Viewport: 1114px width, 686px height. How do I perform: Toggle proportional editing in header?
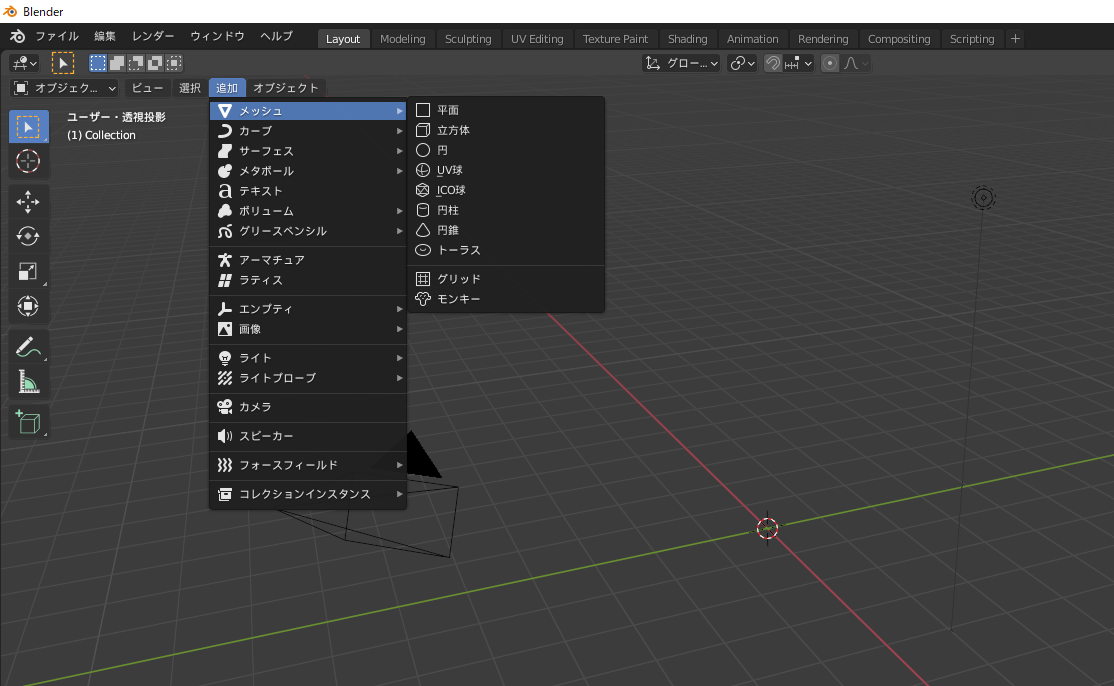pos(829,63)
